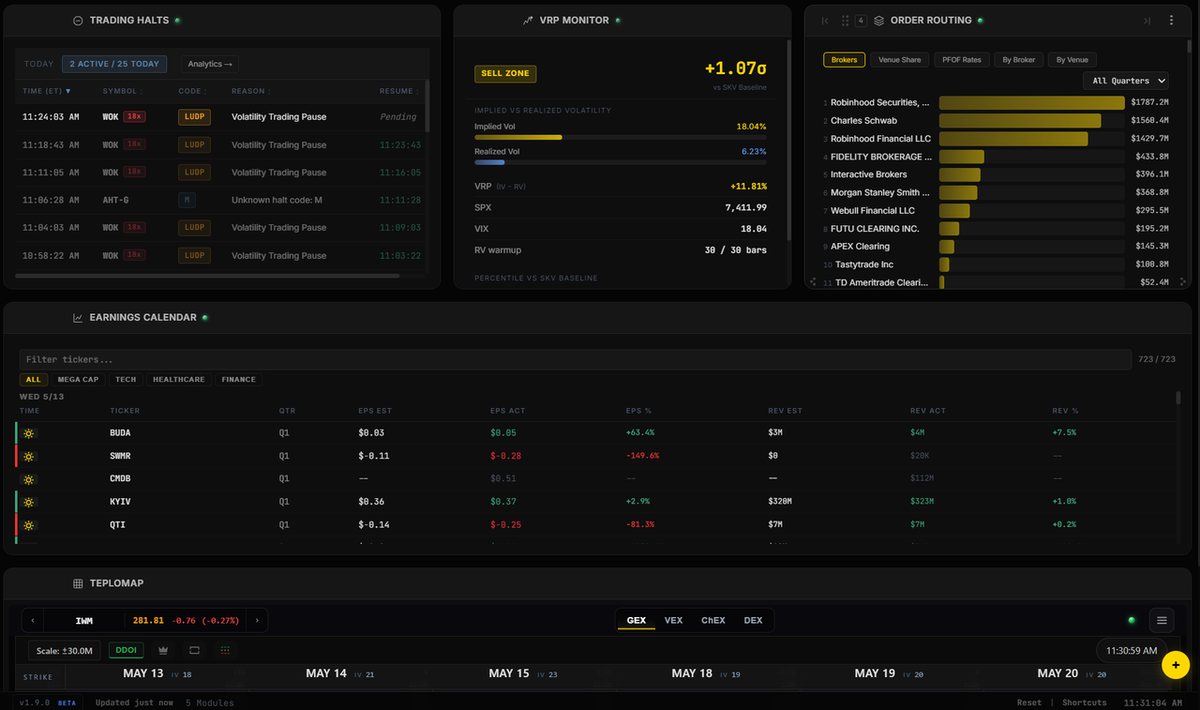1200x710 pixels.
Task: Select the MEGA CAP filter chip
Action: click(78, 380)
